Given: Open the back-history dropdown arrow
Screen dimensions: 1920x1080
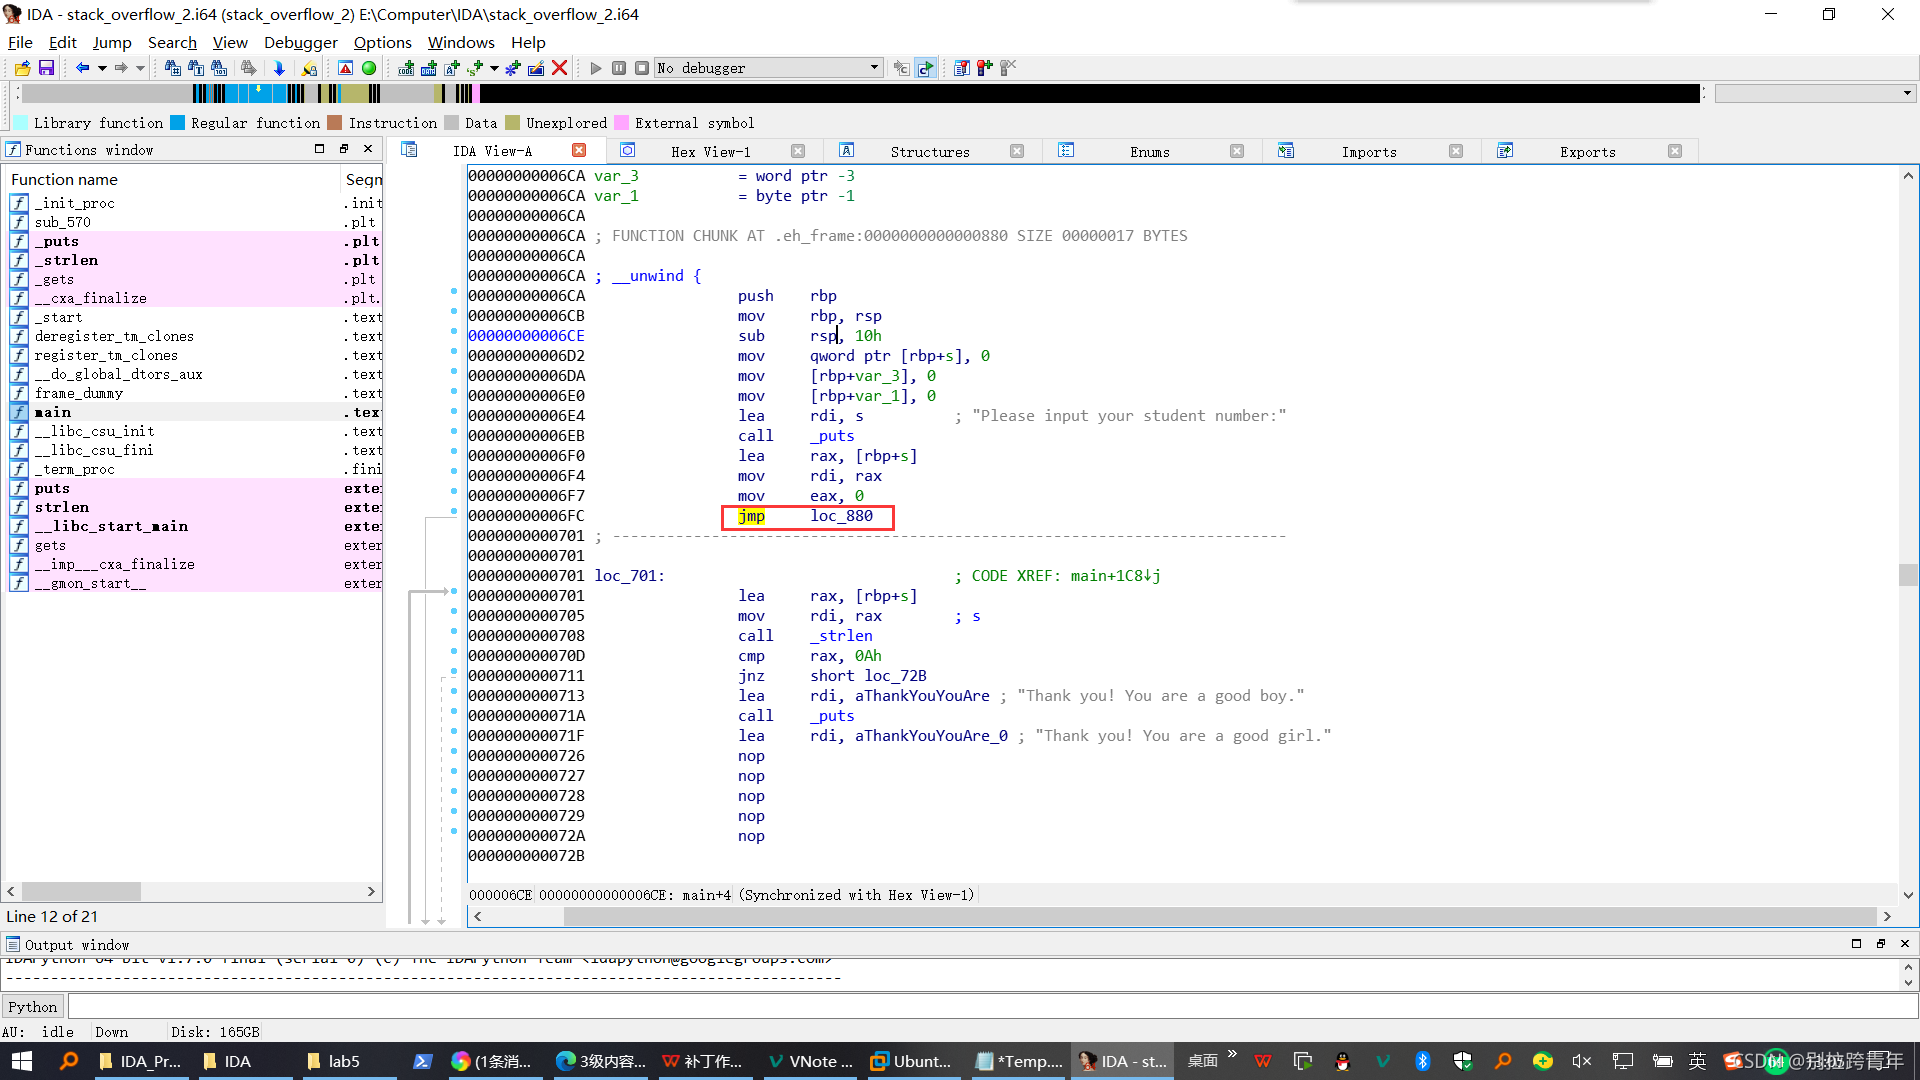Looking at the screenshot, I should (x=102, y=68).
